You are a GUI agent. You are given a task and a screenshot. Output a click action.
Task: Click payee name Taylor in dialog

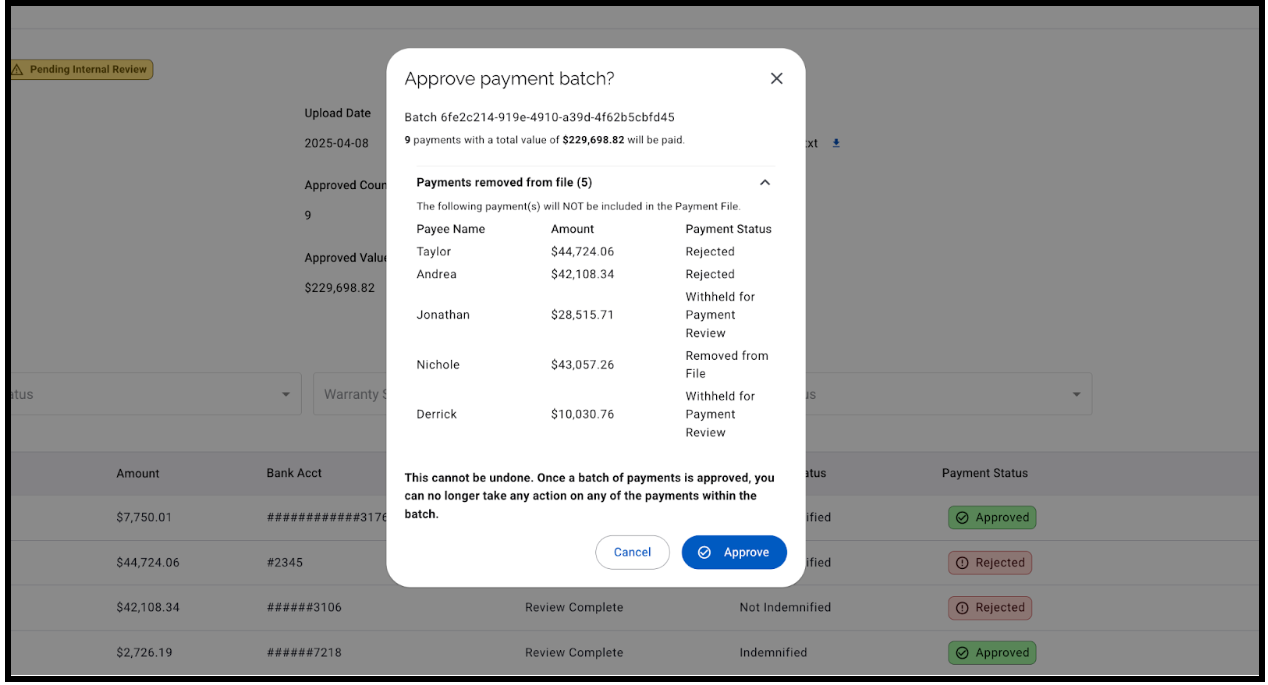coord(434,252)
